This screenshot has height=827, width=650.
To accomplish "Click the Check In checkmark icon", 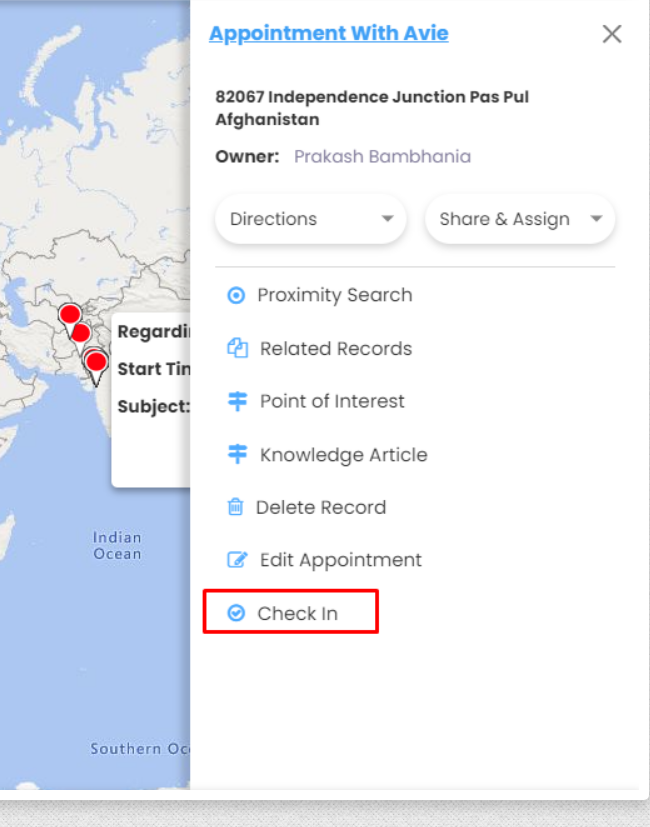I will coord(237,614).
